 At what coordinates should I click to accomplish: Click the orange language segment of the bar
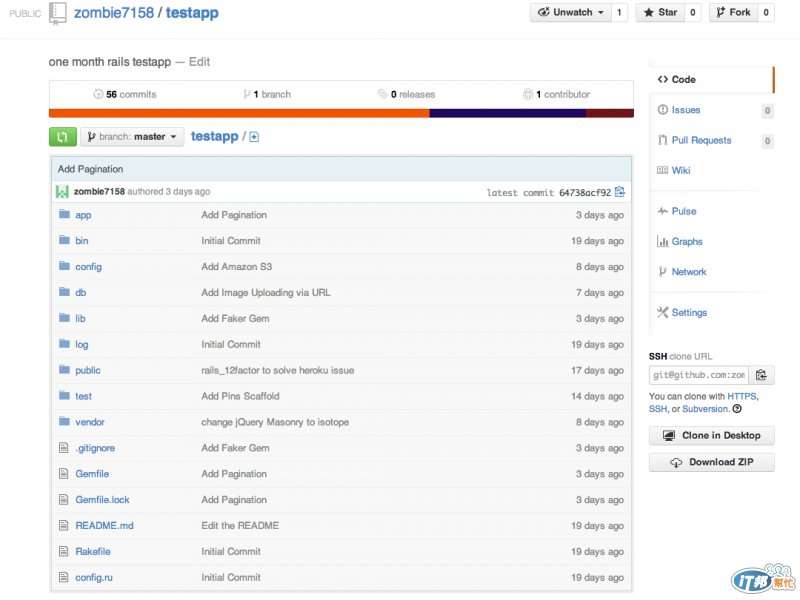click(239, 113)
